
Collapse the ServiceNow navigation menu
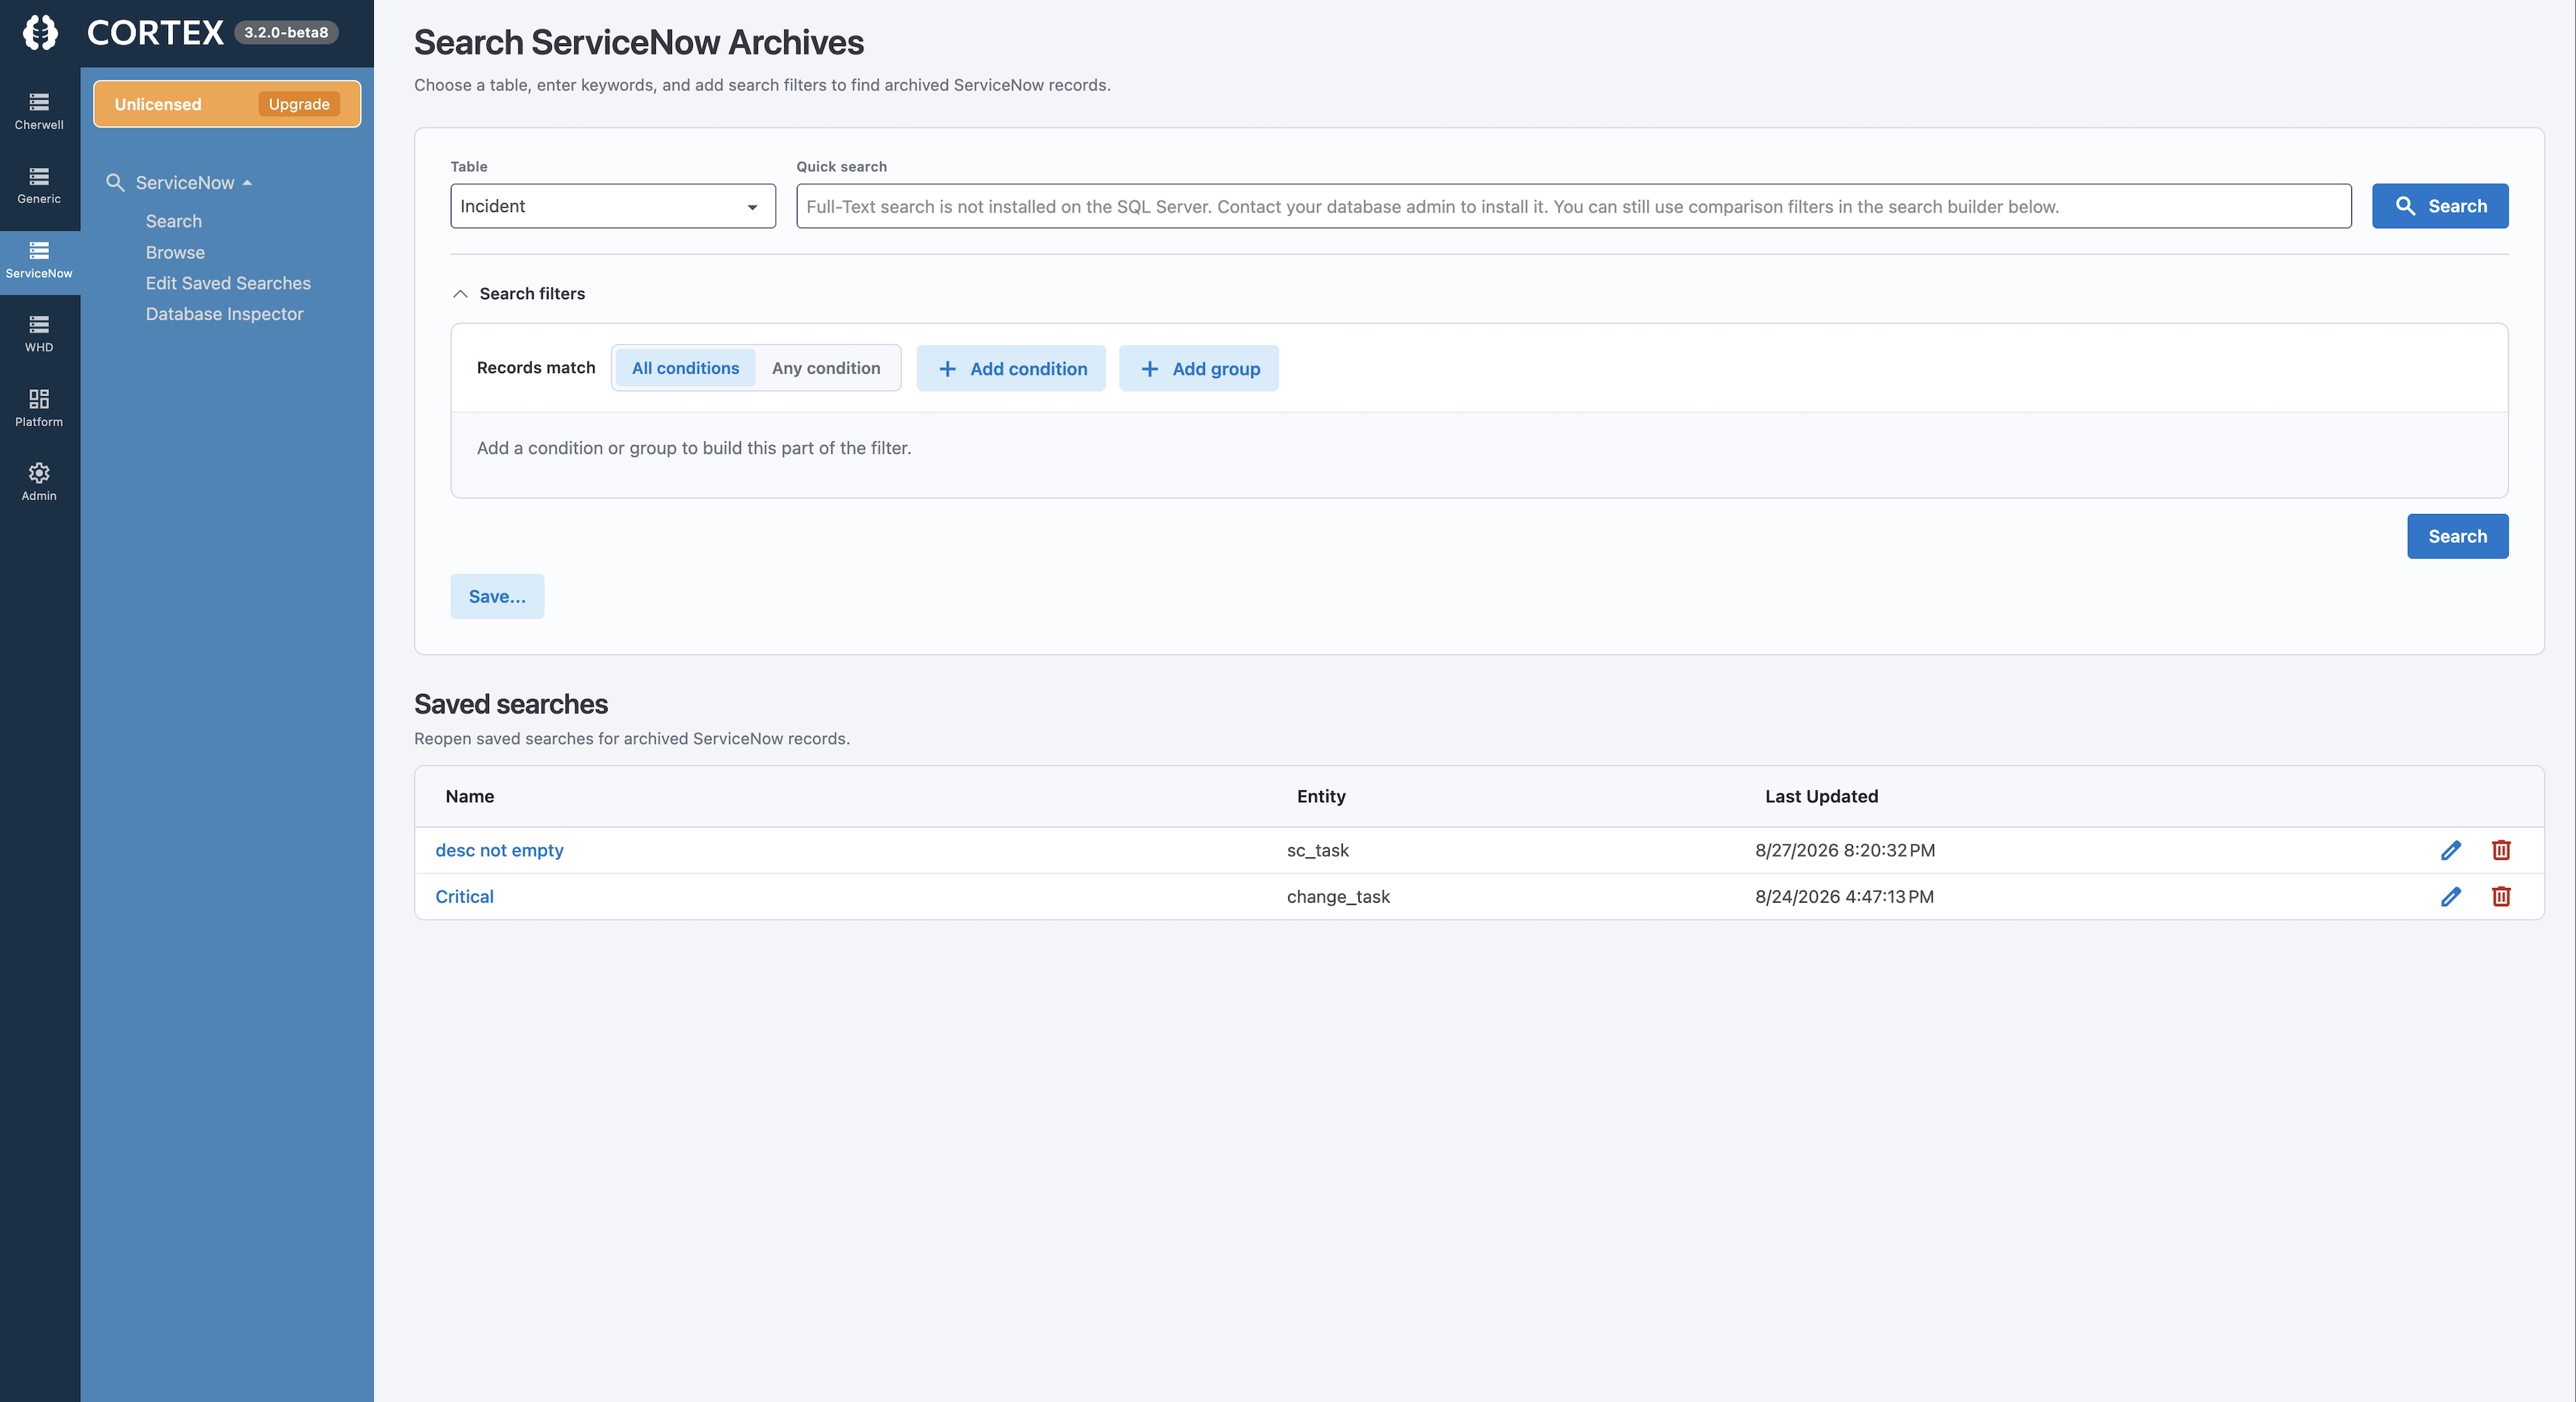193,183
